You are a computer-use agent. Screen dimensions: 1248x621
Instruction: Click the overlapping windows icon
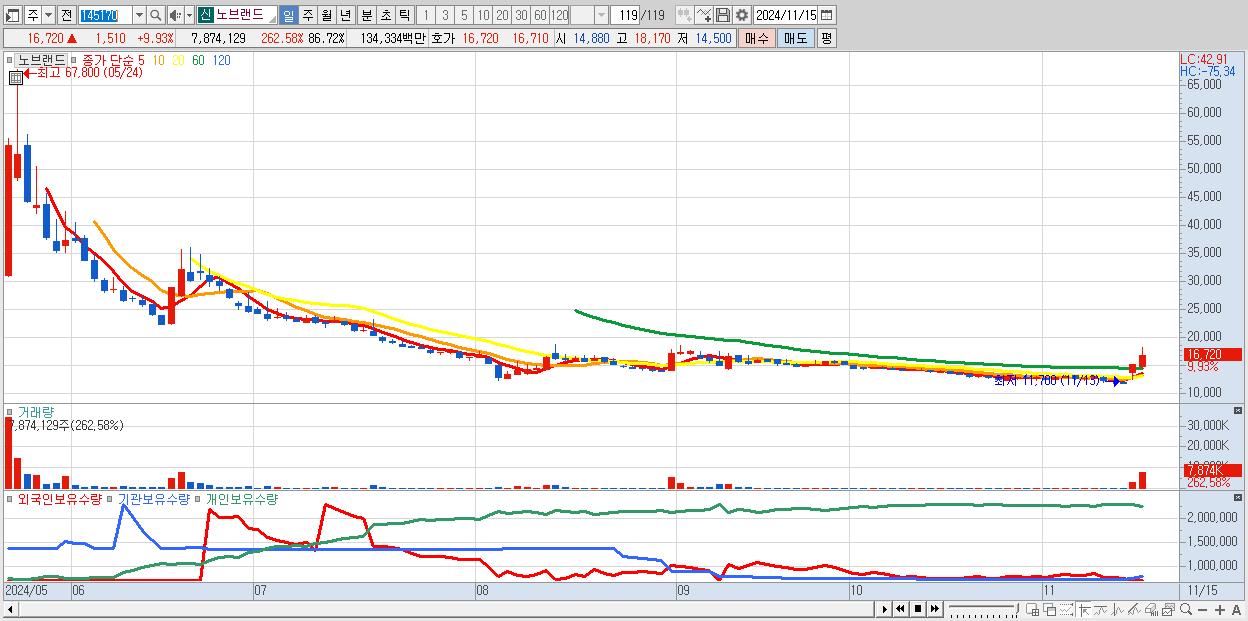click(1050, 610)
